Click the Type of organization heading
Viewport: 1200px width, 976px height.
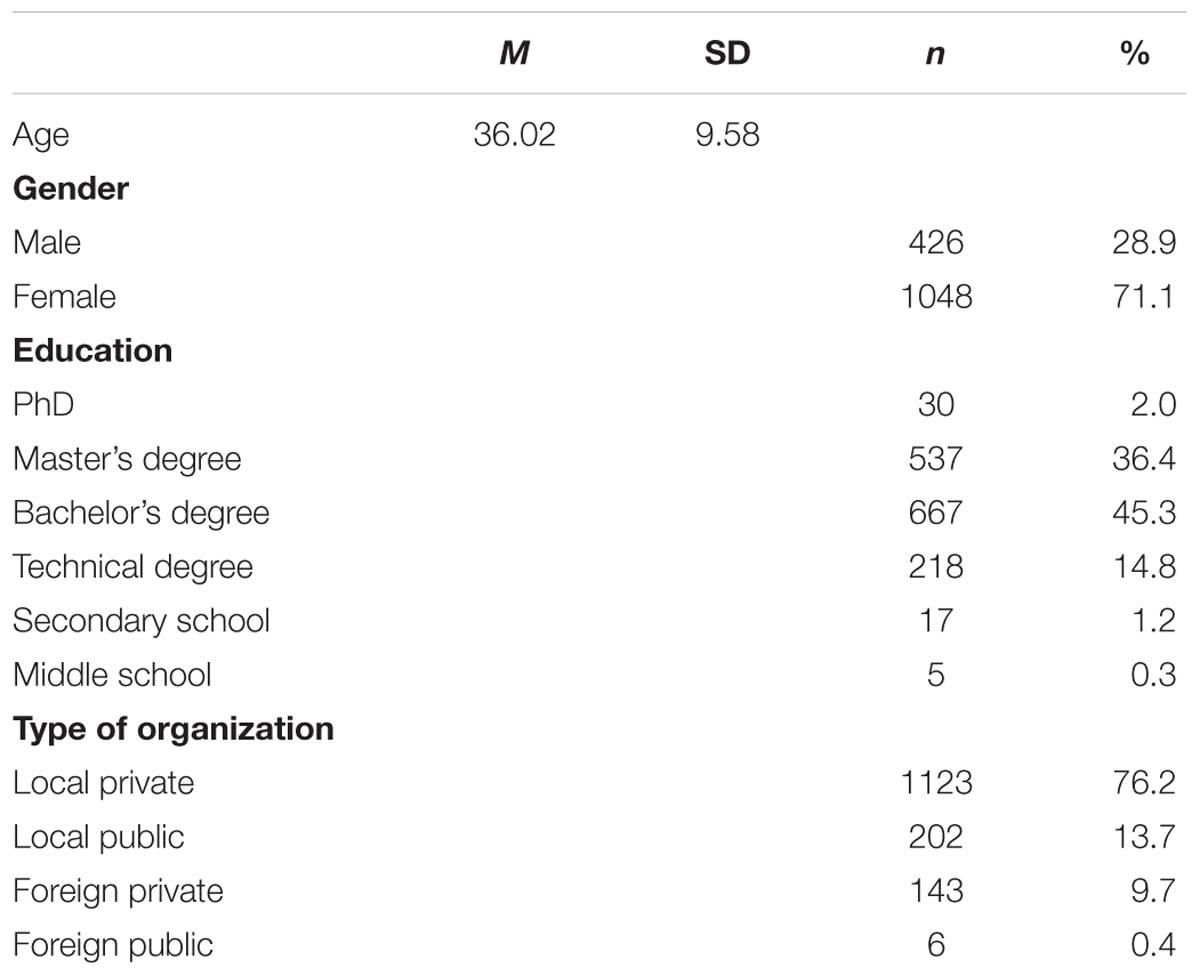pos(173,729)
